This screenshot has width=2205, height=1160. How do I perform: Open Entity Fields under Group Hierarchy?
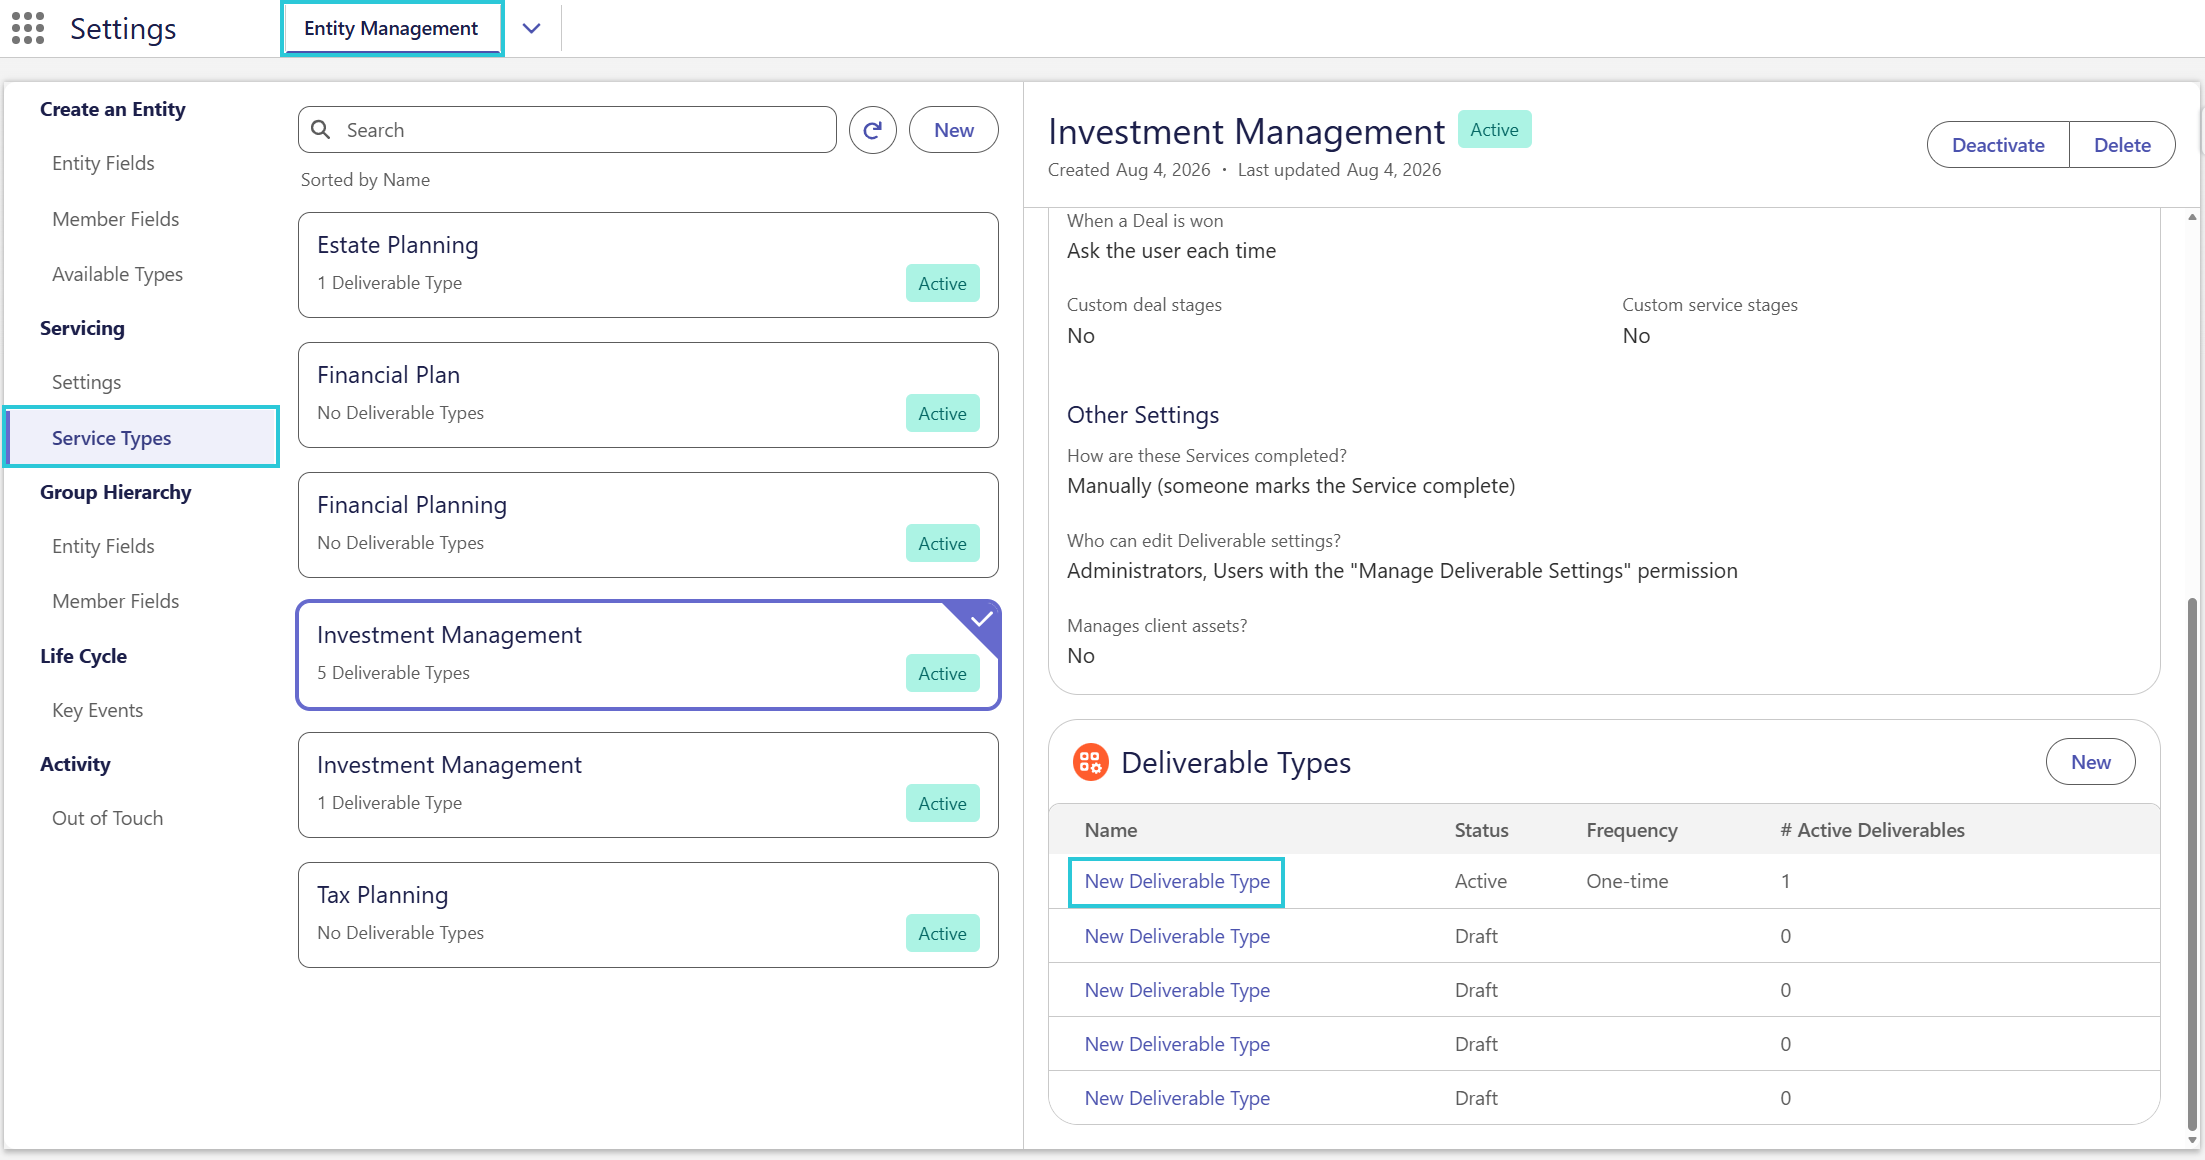[x=103, y=546]
